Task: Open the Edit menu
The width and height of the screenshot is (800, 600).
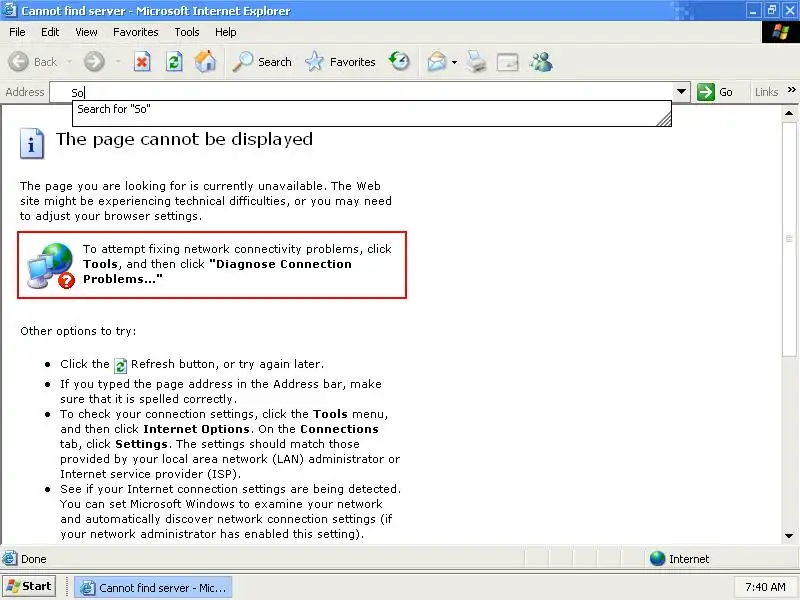Action: 50,32
